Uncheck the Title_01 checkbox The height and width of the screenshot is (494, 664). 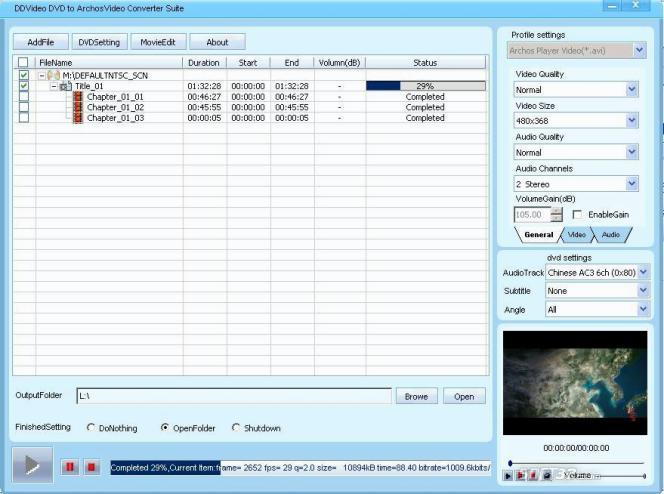(24, 86)
